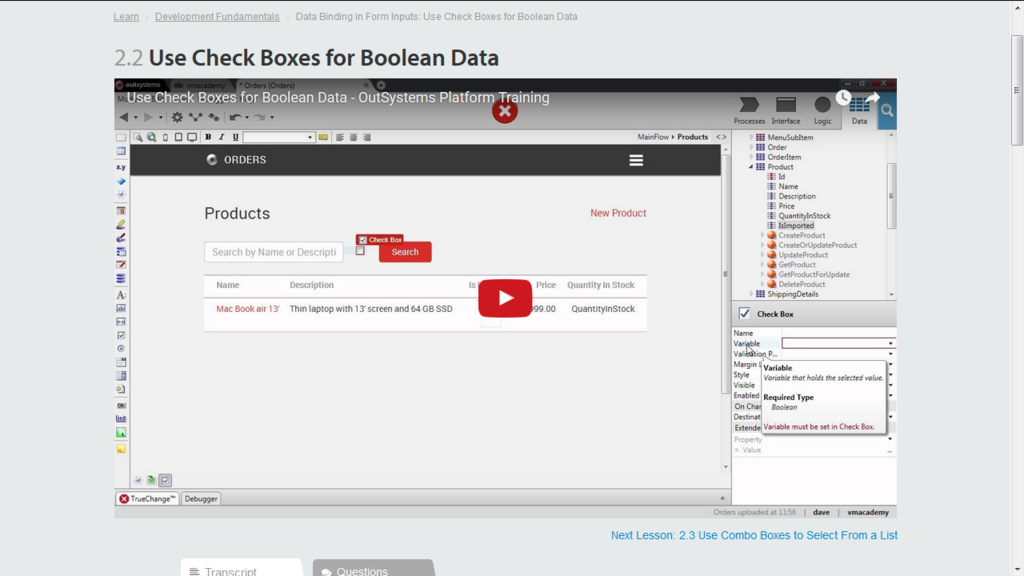Click the redo arrow
The image size is (1024, 576).
(260, 117)
